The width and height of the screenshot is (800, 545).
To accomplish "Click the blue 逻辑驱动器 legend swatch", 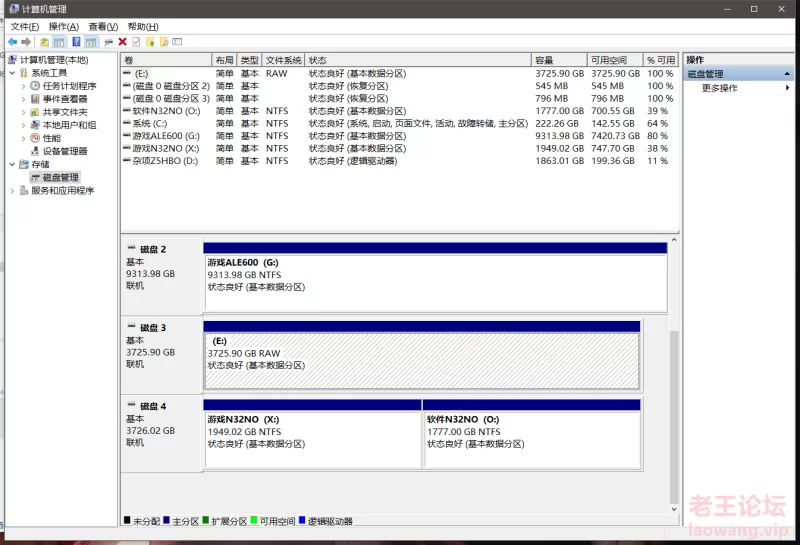I will click(x=302, y=520).
